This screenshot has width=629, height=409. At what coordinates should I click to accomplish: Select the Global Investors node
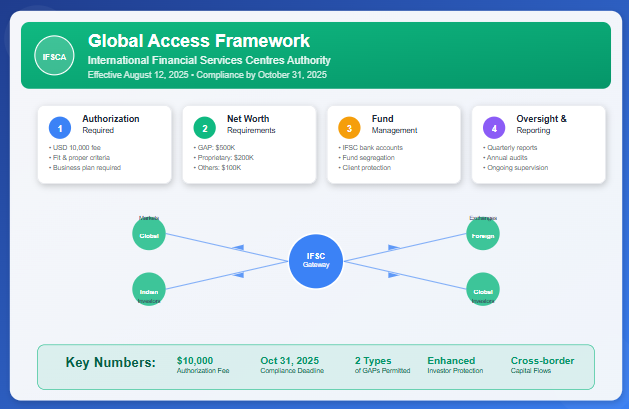(x=483, y=289)
